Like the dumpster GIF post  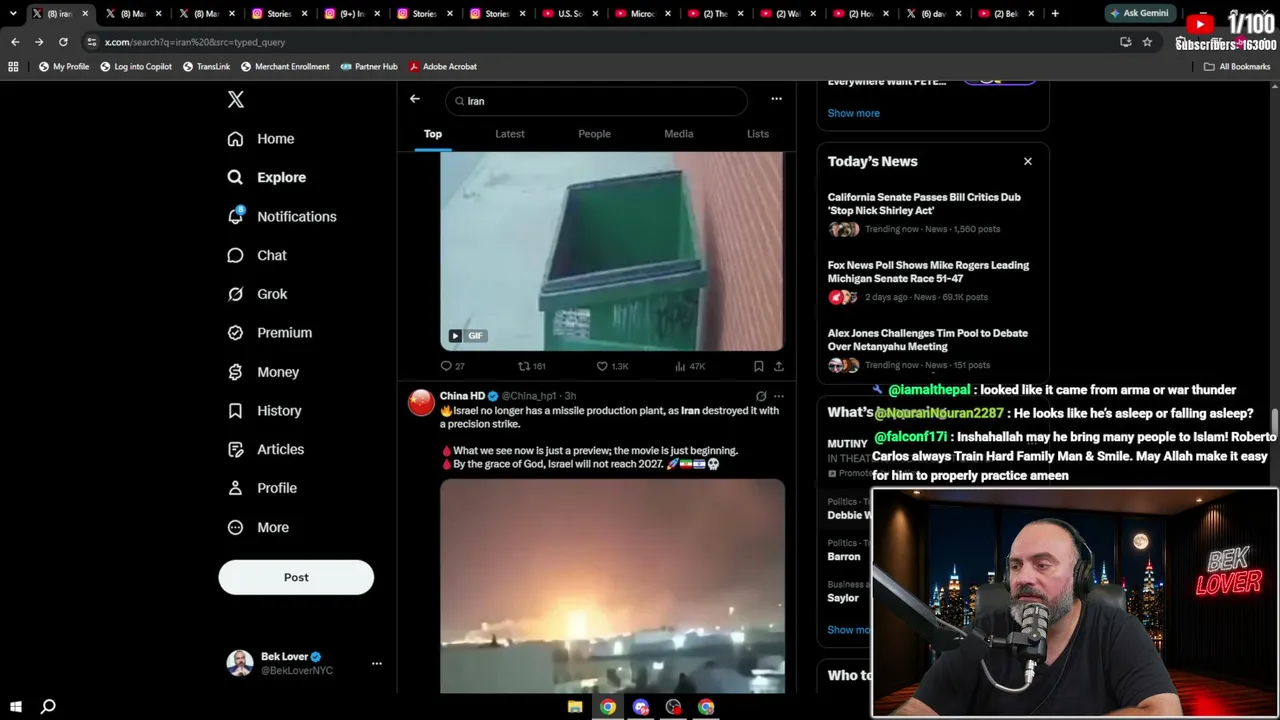point(612,366)
